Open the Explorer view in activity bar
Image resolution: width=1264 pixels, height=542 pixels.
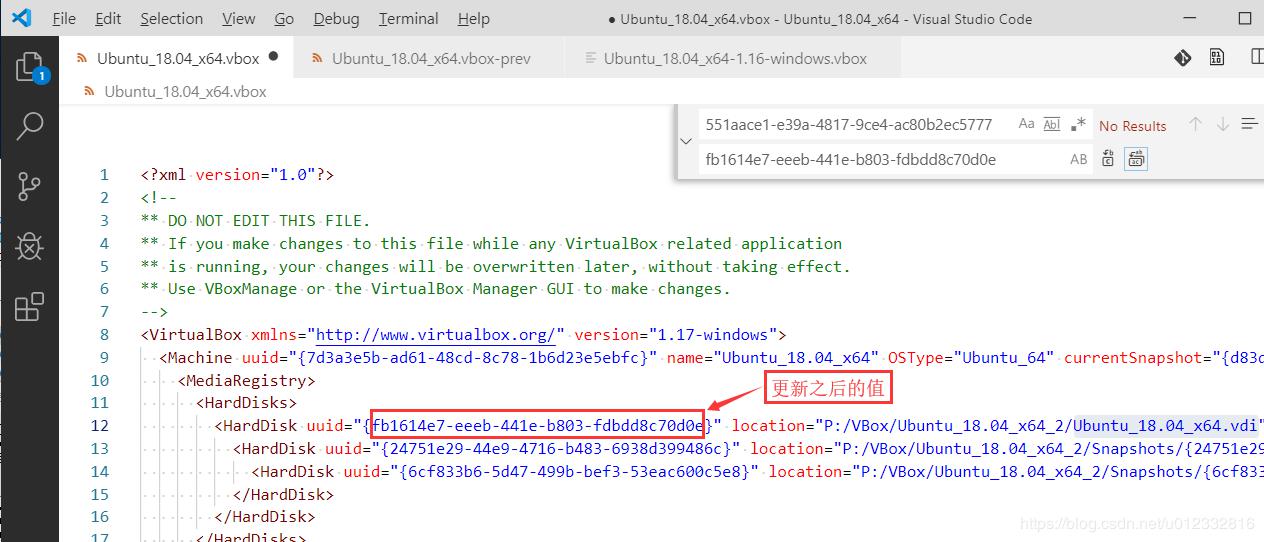(x=29, y=67)
